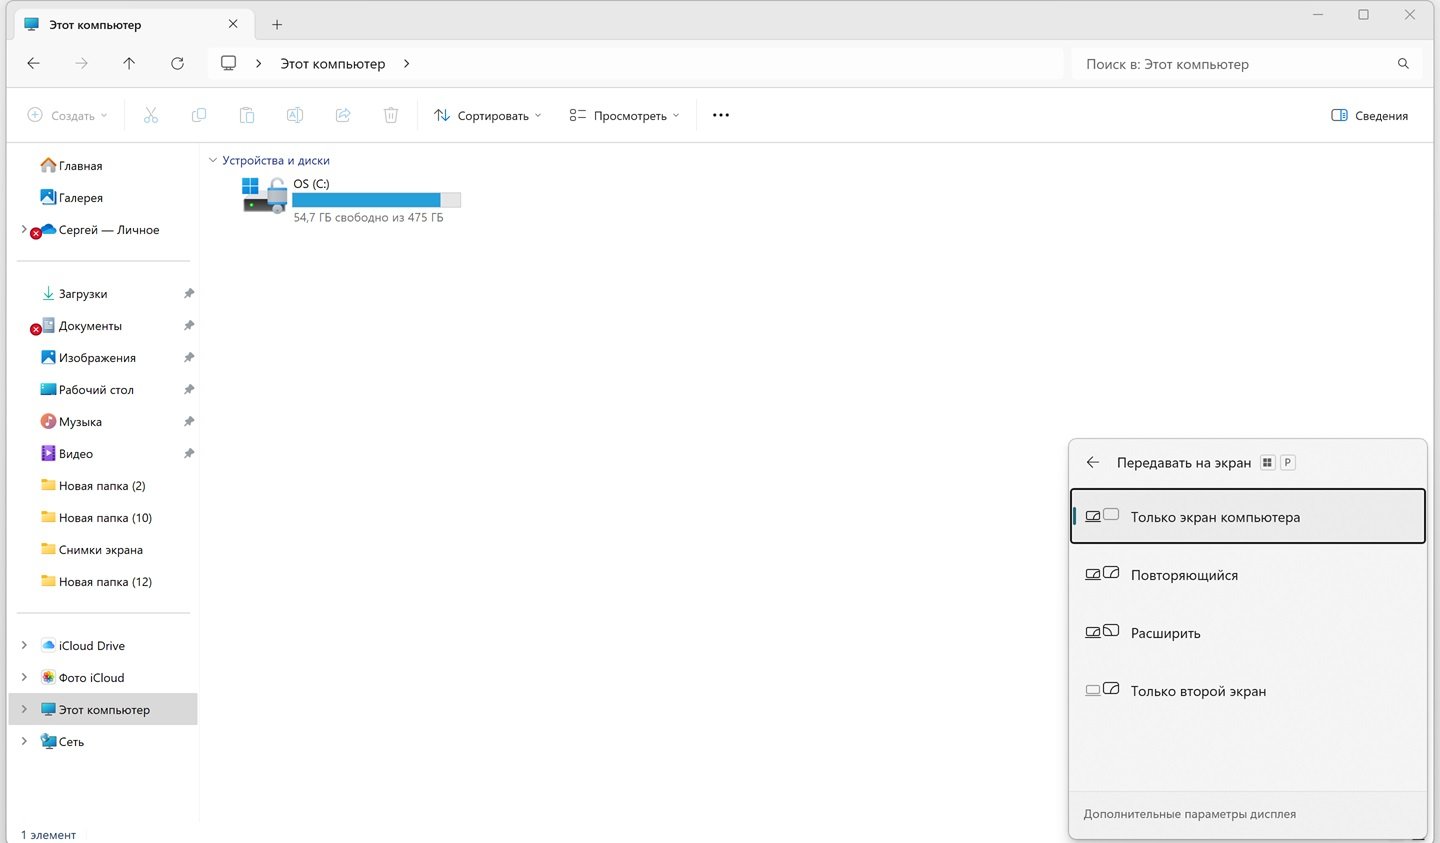Toggle the Сведения details pane
Viewport: 1440px width, 843px height.
[1370, 115]
